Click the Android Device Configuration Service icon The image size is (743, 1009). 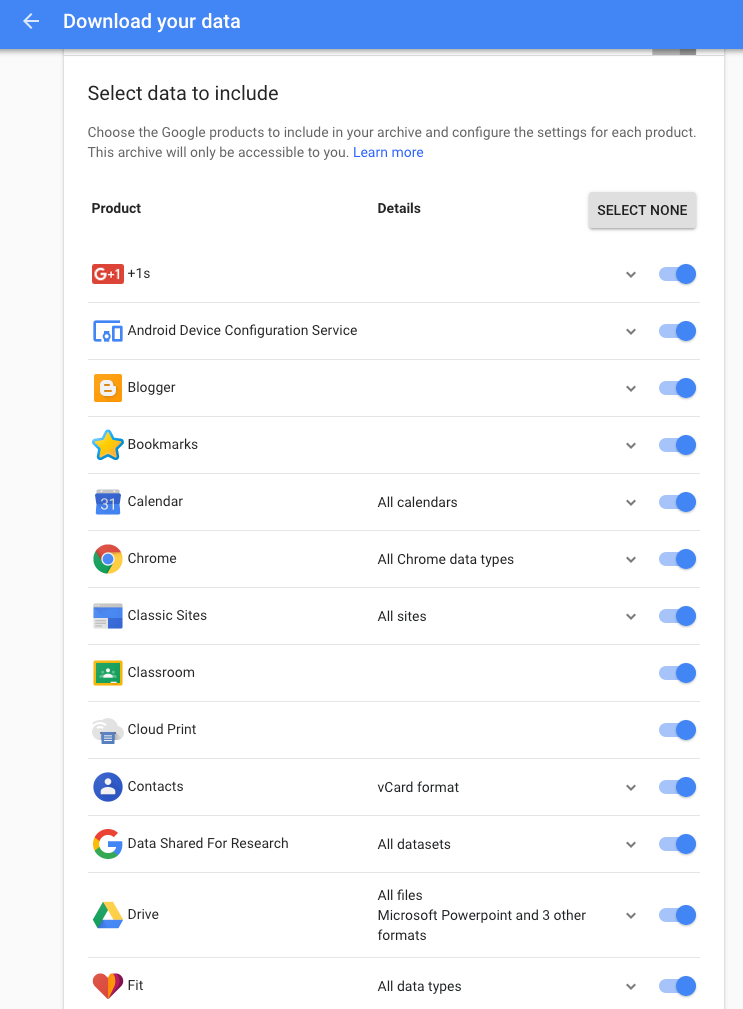[x=107, y=331]
